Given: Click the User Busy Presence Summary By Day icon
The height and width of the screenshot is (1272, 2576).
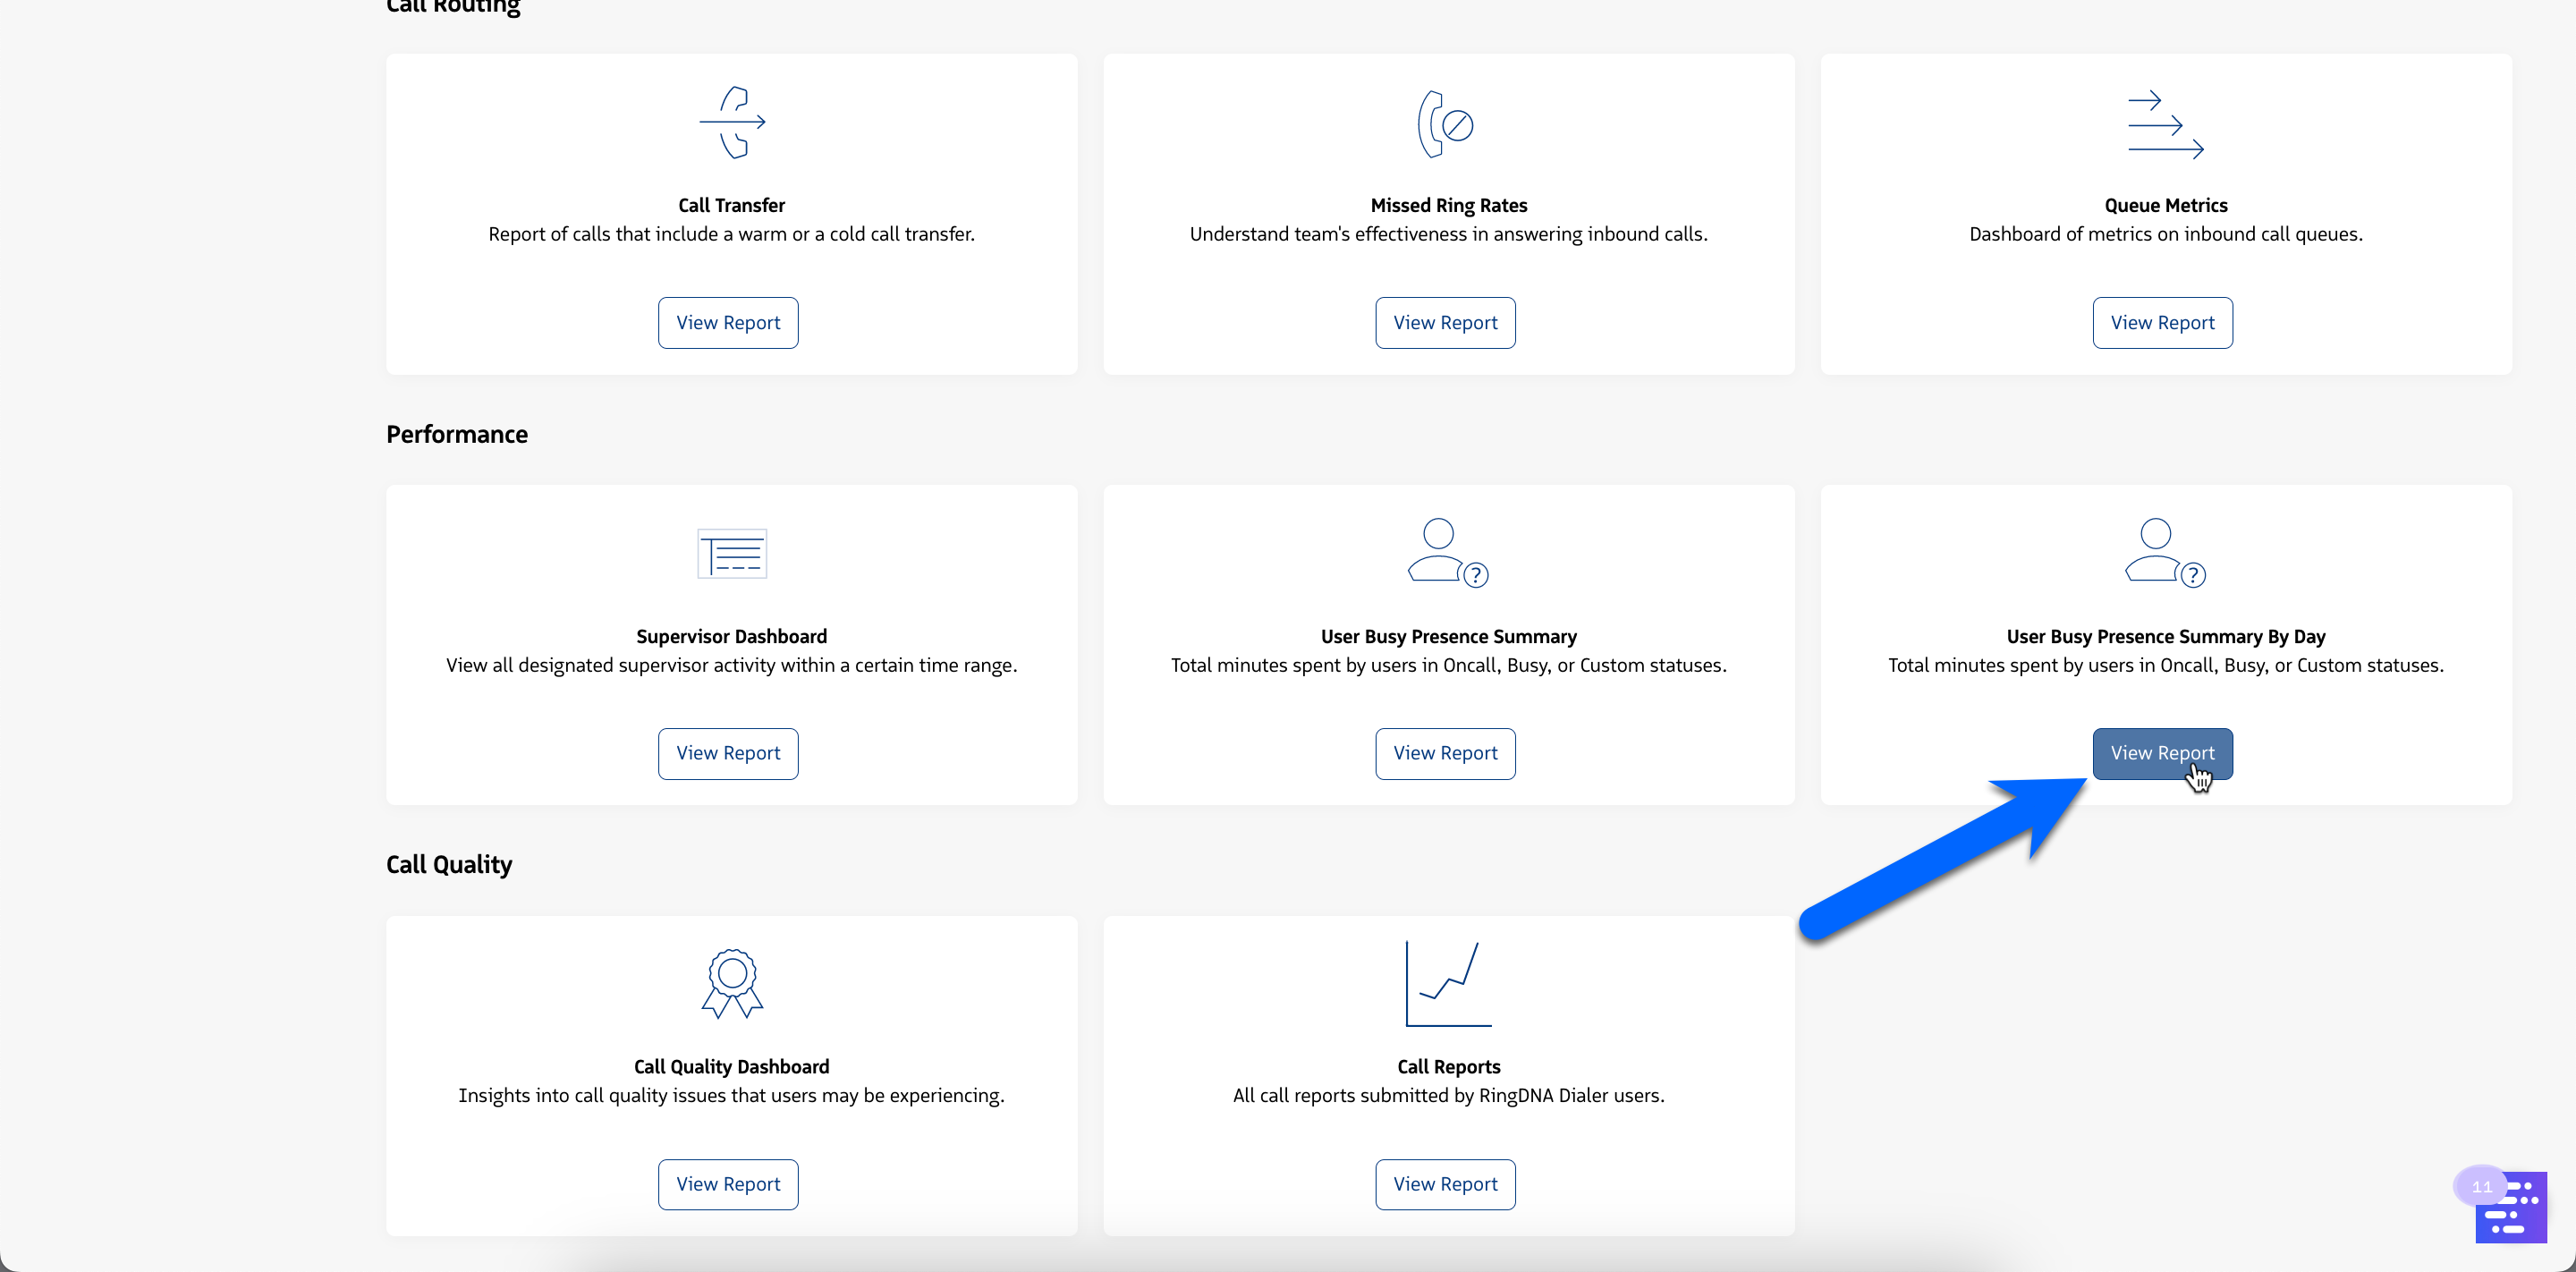Looking at the screenshot, I should point(2165,552).
